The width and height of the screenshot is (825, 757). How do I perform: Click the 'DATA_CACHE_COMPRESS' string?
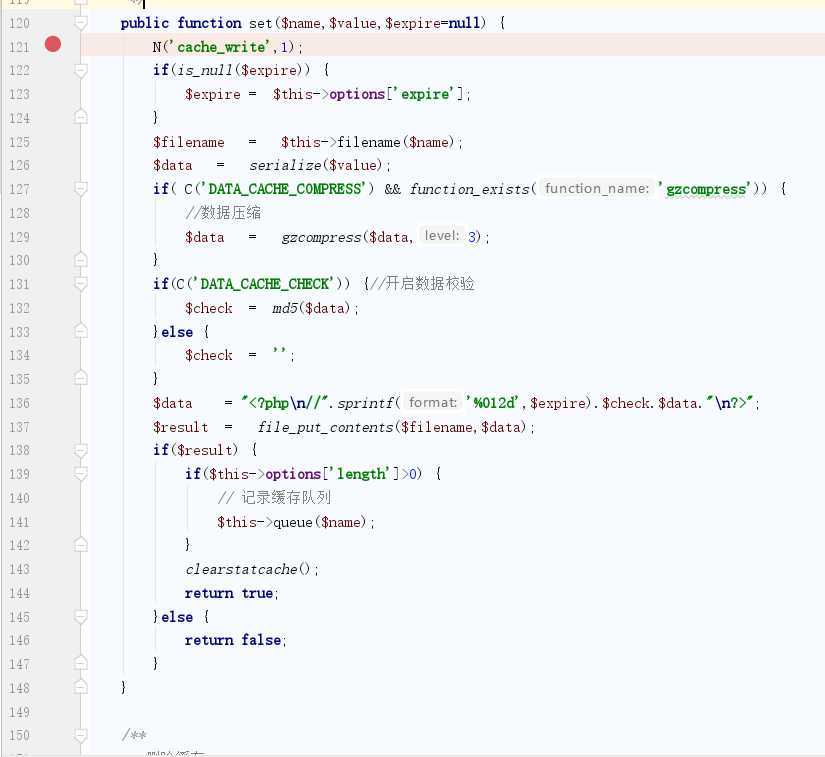click(284, 189)
